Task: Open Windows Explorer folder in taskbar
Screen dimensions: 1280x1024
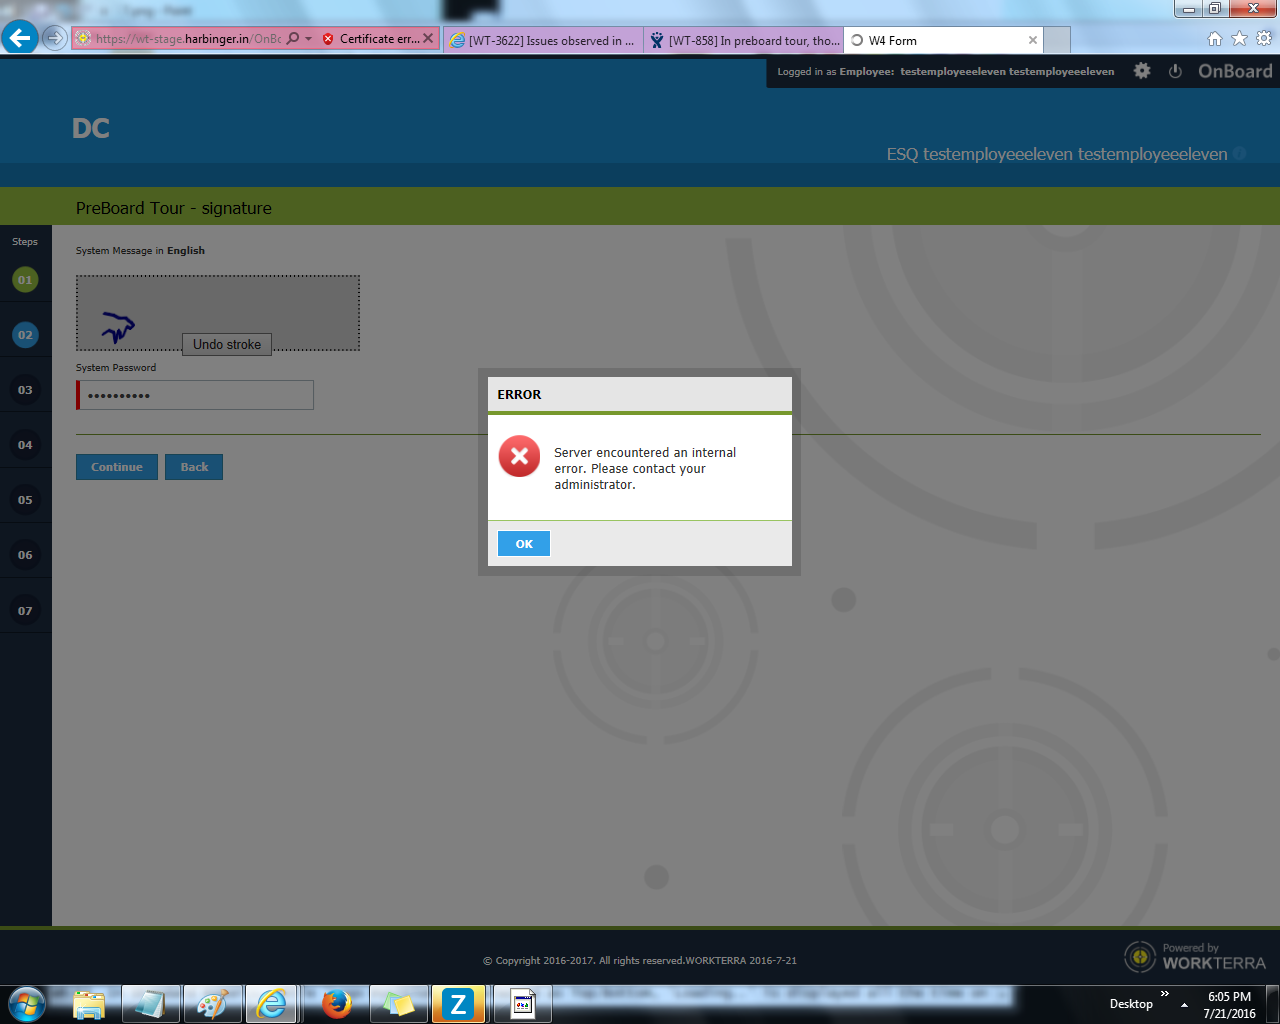Action: point(89,1003)
